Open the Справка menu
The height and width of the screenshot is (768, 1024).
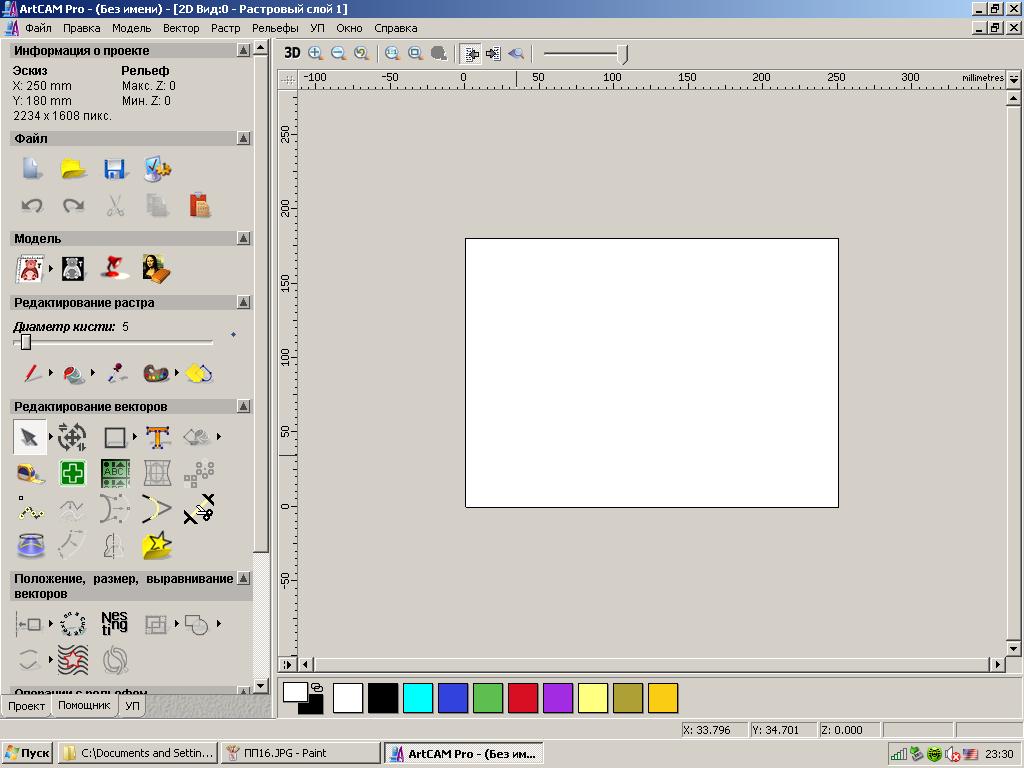point(396,28)
